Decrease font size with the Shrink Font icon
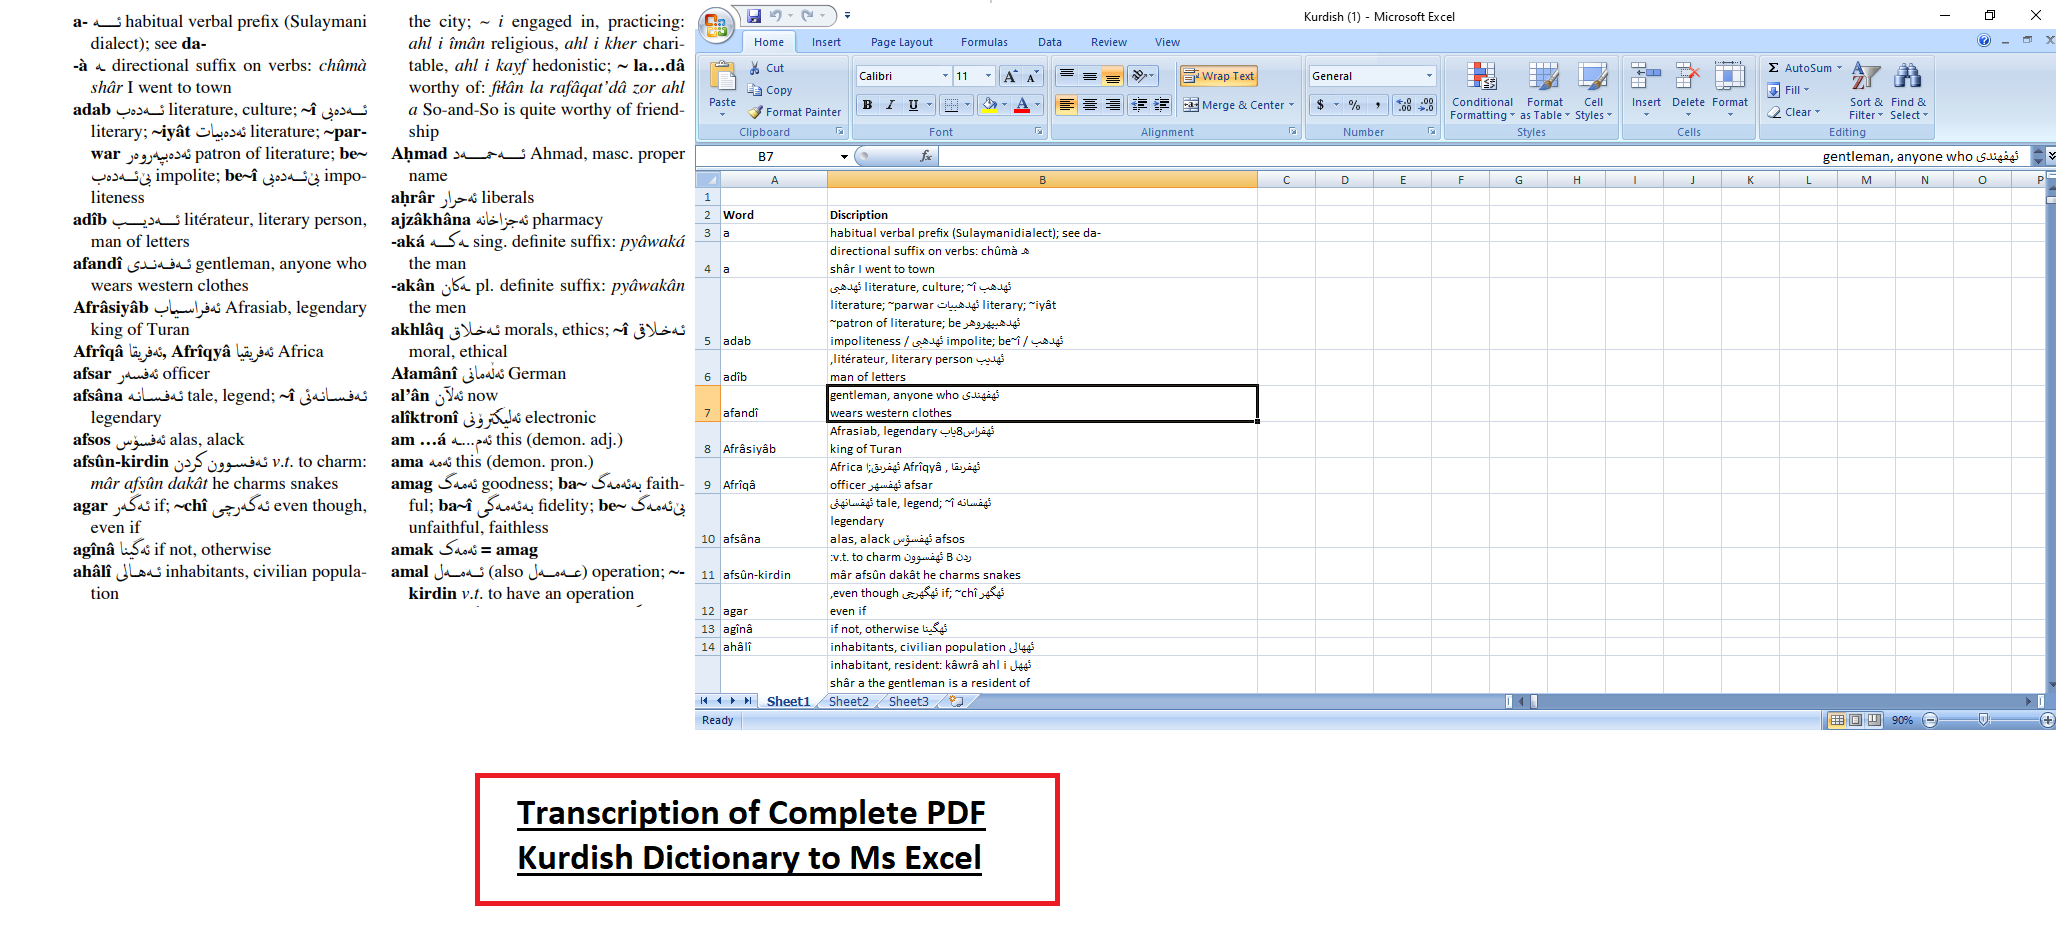Image resolution: width=2056 pixels, height=926 pixels. point(1032,76)
